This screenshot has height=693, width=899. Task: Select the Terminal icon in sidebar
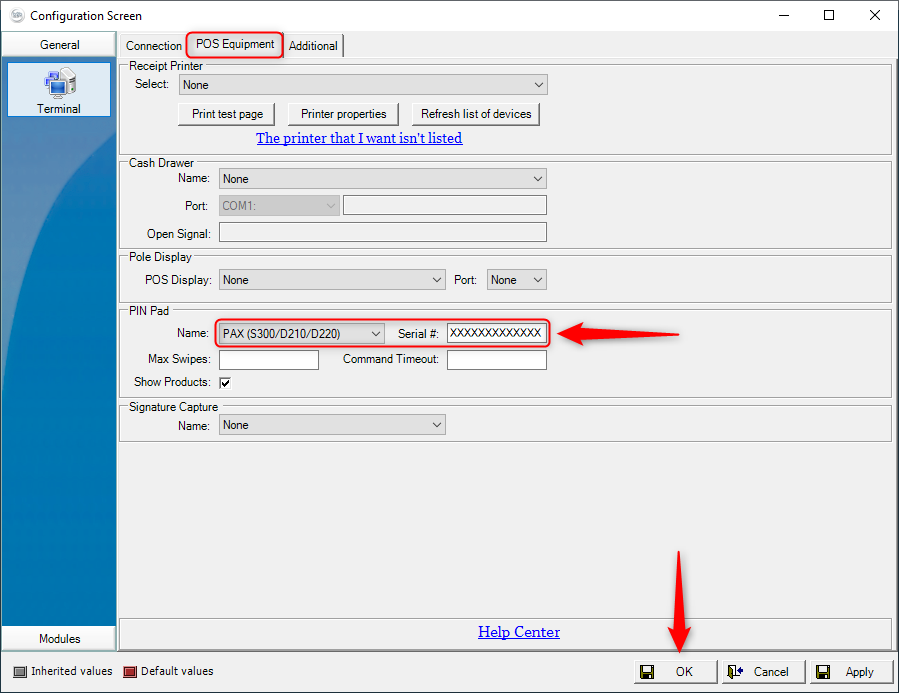click(x=59, y=90)
